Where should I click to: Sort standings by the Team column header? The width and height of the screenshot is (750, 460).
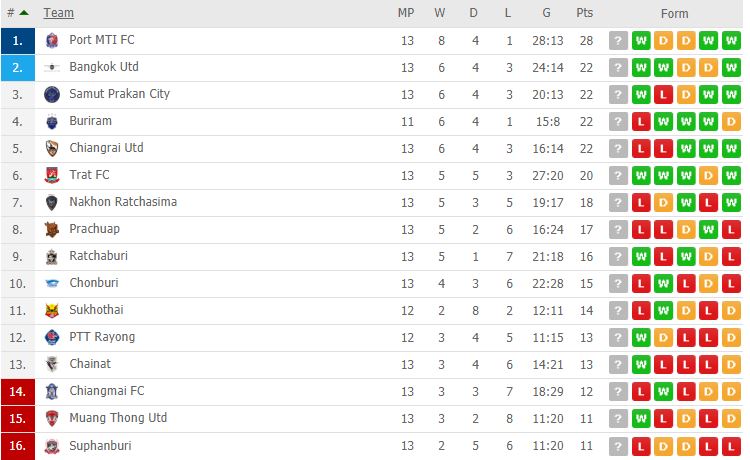pyautogui.click(x=58, y=13)
